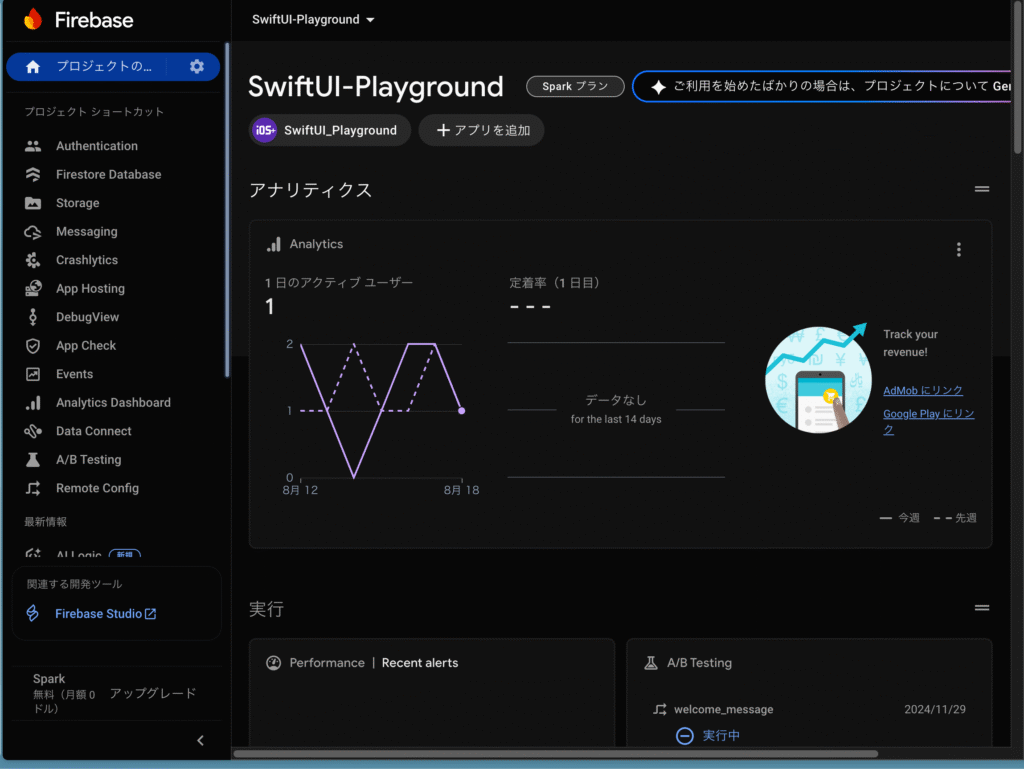Click the sidebar vertical scrollbar
Viewport: 1024px width, 769px height.
pyautogui.click(x=227, y=209)
